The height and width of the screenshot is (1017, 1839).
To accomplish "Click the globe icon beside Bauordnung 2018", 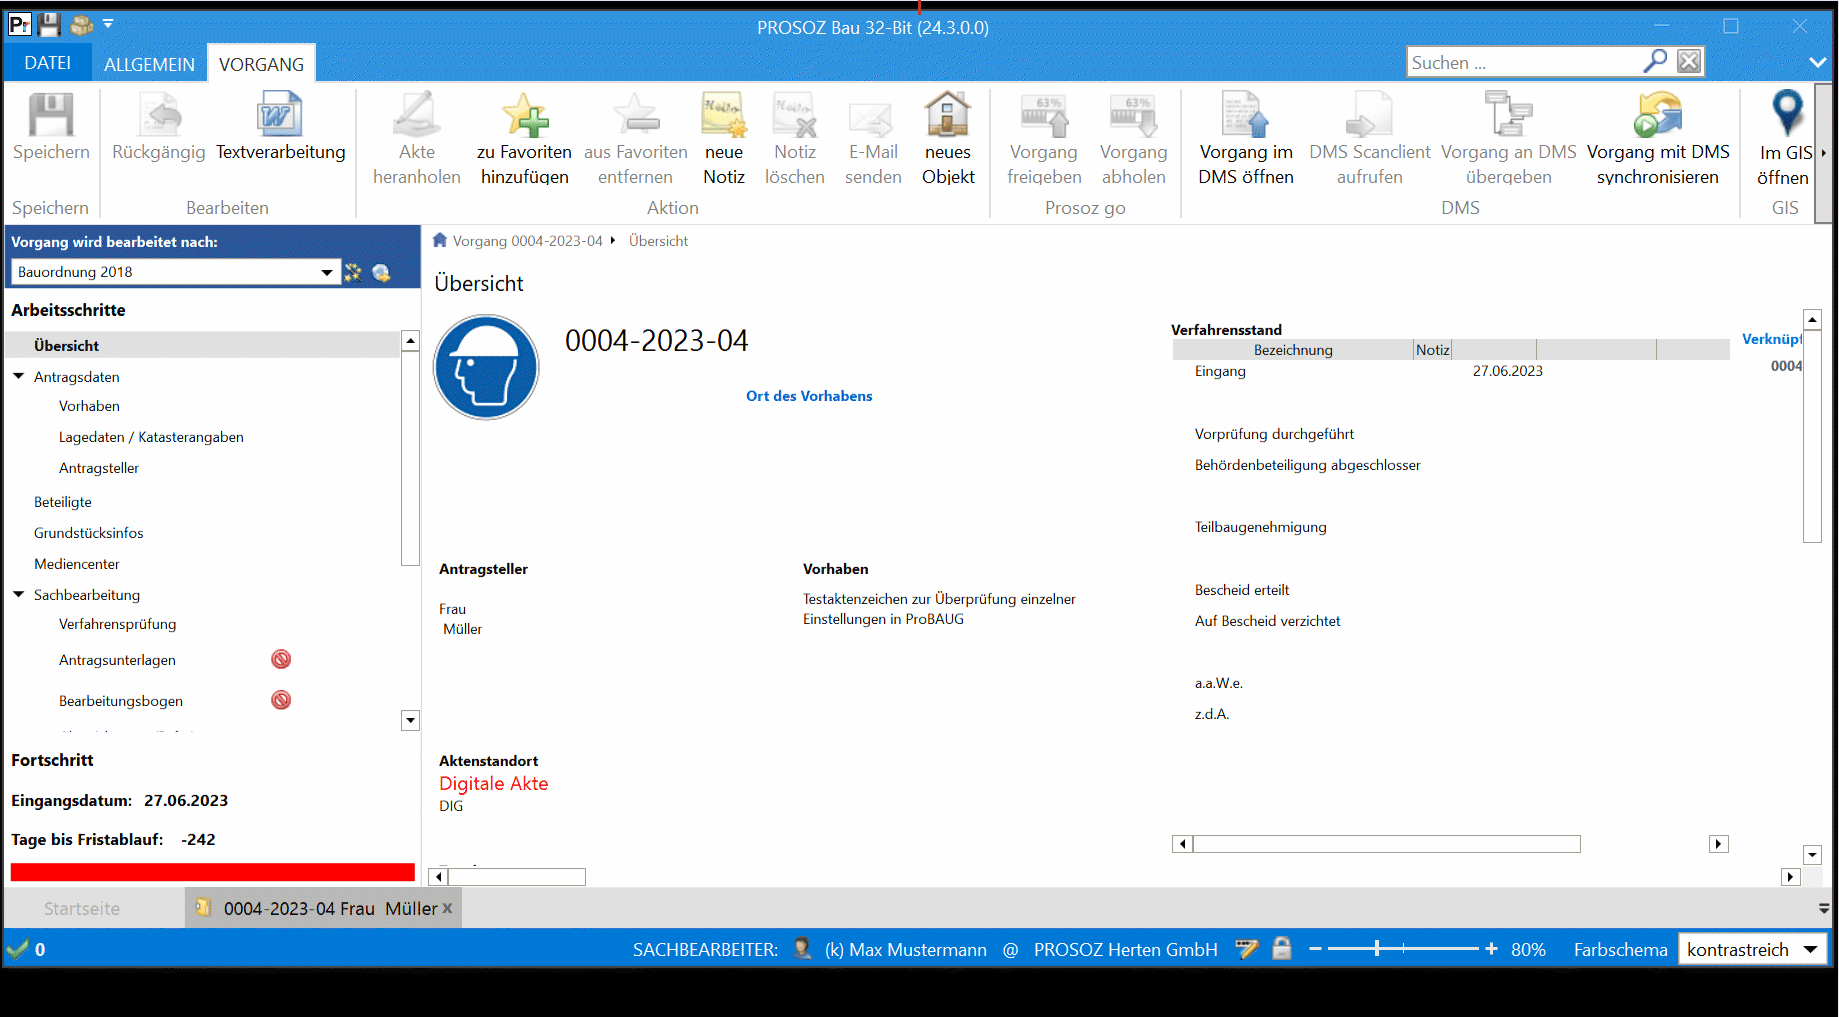I will (x=381, y=272).
